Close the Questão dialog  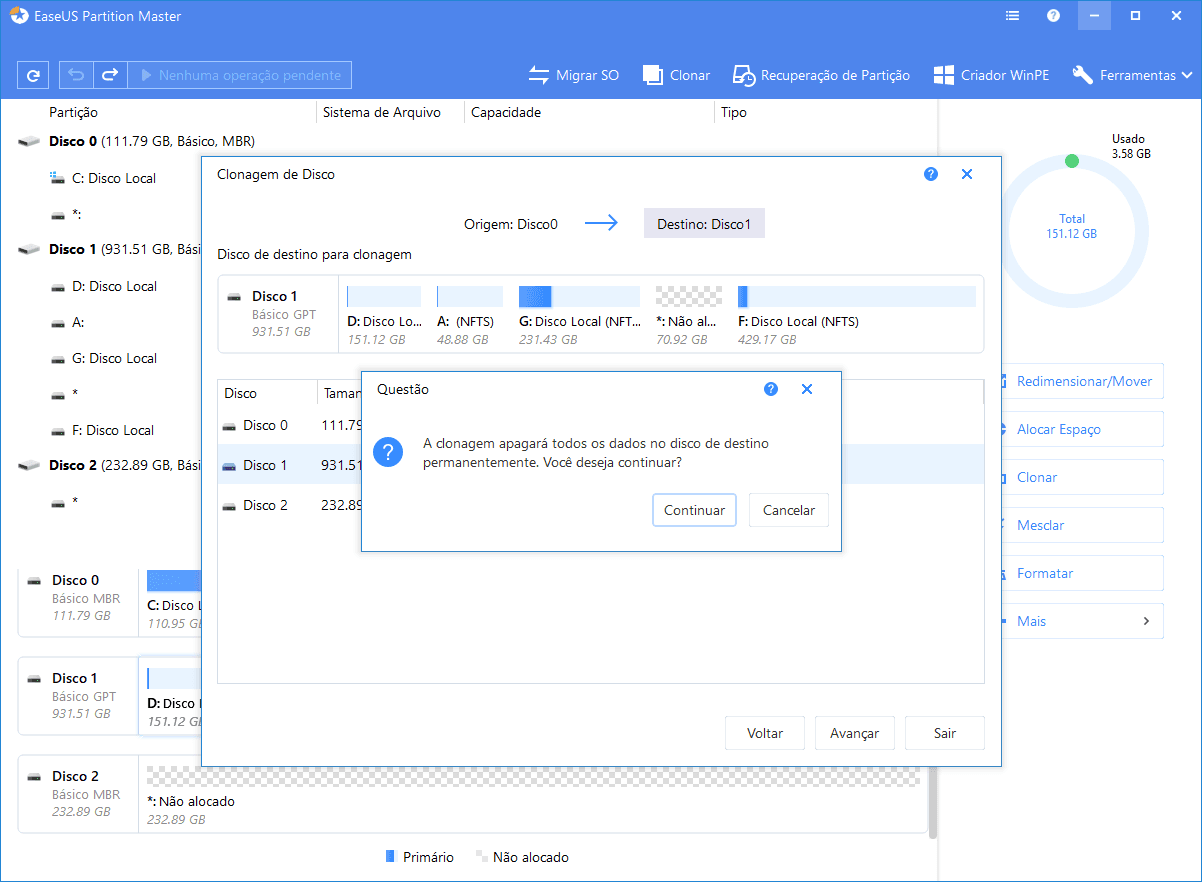807,389
